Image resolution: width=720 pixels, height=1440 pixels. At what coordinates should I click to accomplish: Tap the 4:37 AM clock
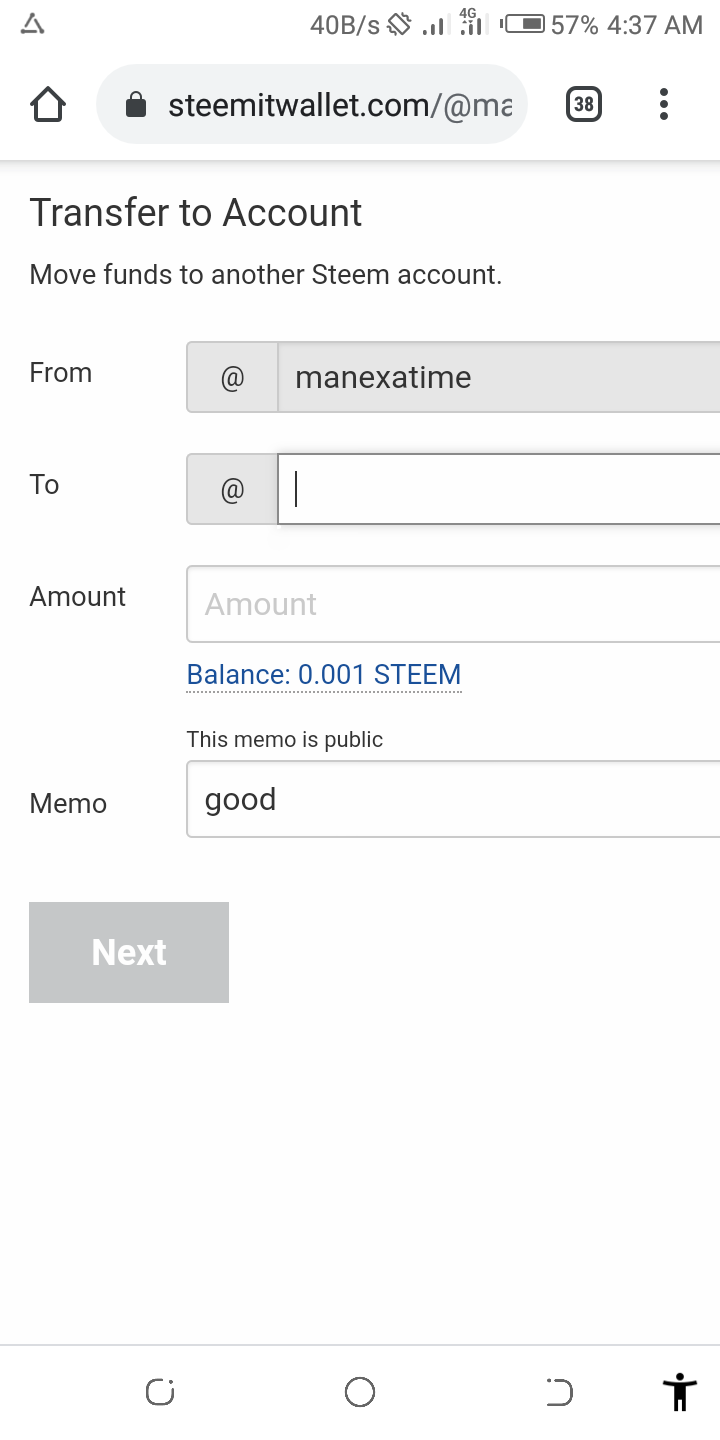(x=655, y=25)
